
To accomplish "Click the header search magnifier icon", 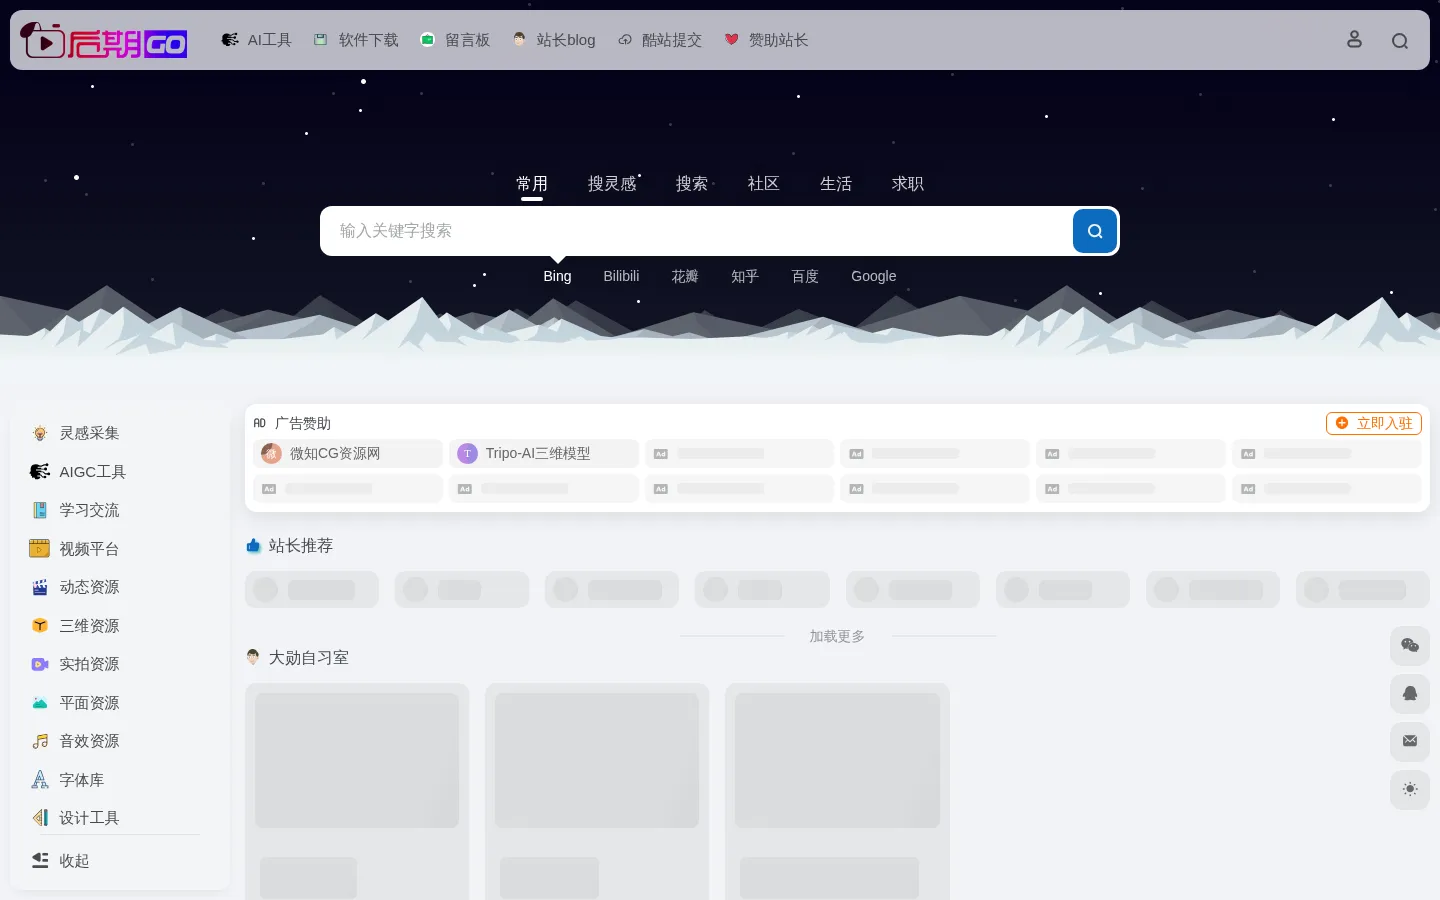I will click(1400, 40).
